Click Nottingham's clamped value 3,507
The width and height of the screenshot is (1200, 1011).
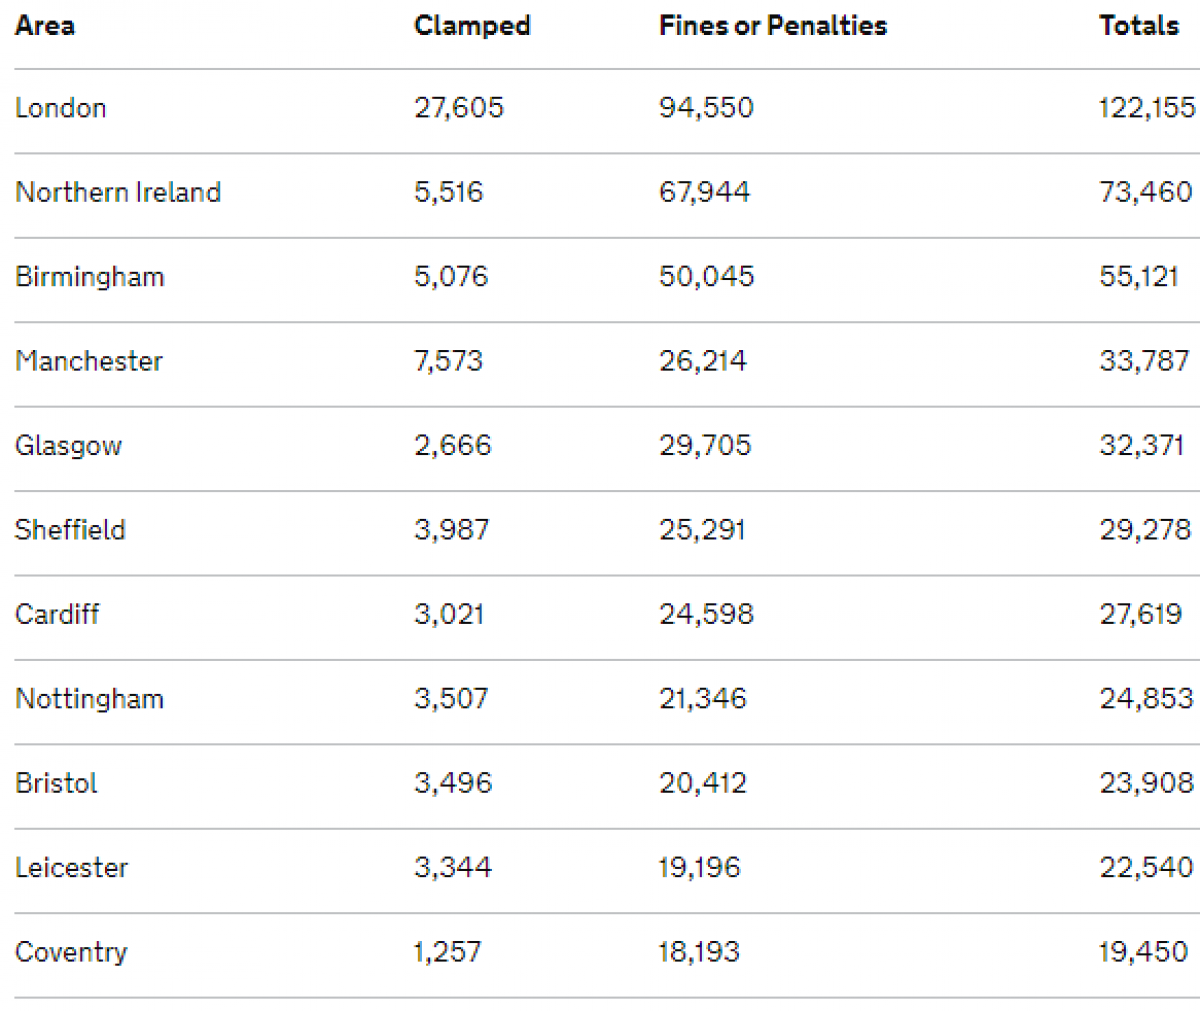pyautogui.click(x=451, y=699)
